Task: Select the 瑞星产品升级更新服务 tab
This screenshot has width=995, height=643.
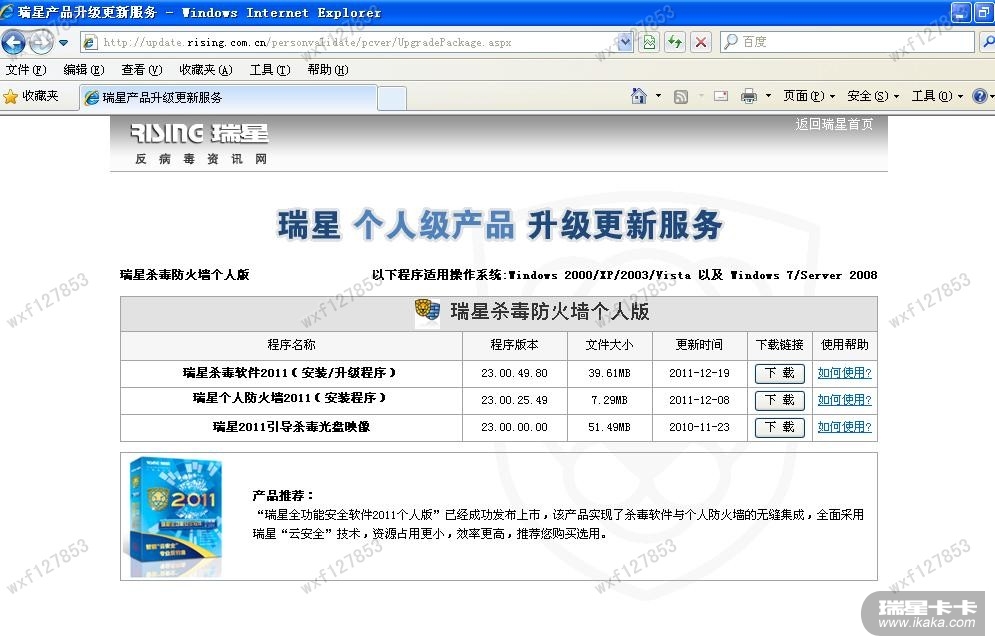Action: pyautogui.click(x=228, y=98)
